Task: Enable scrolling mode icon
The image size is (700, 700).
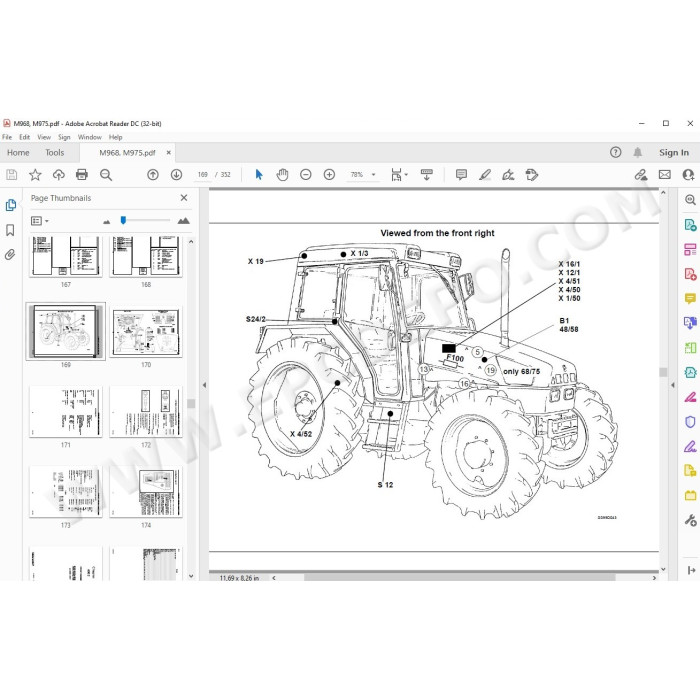Action: pos(426,175)
